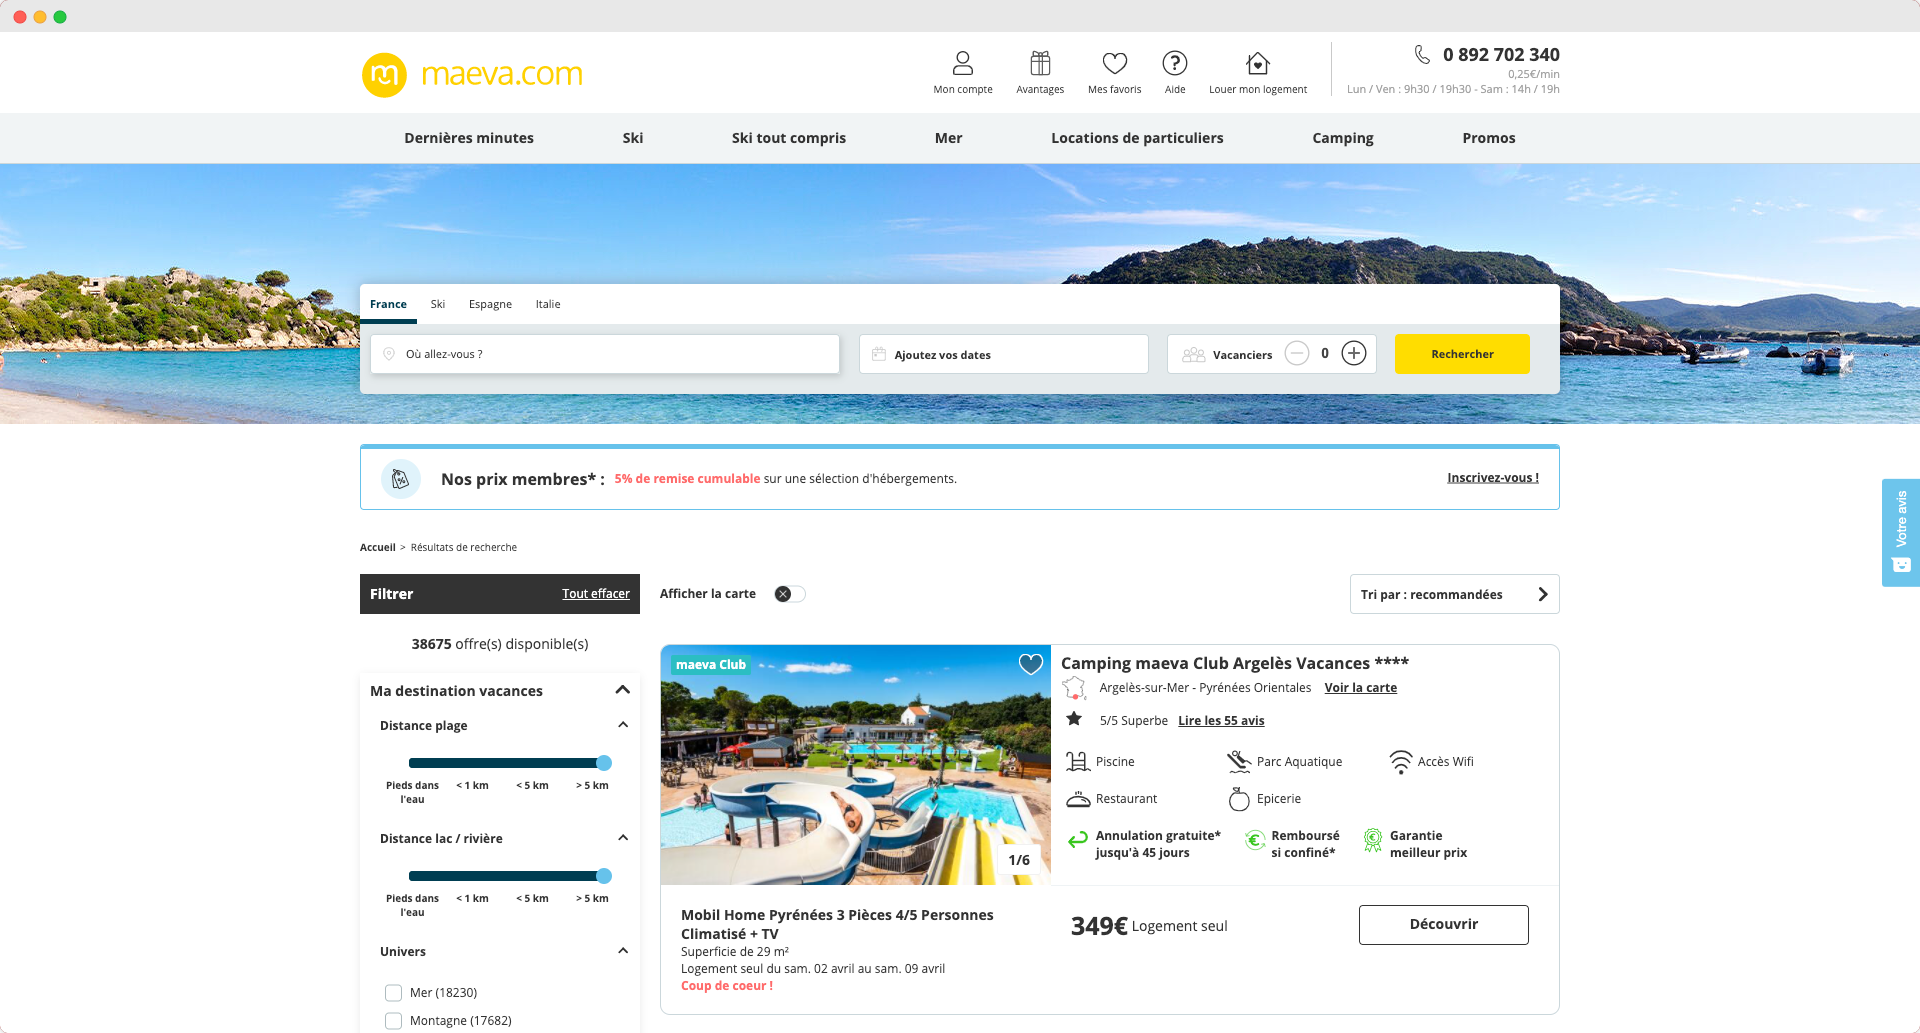Open Mes favoris heart icon
This screenshot has width=1920, height=1033.
(x=1114, y=63)
